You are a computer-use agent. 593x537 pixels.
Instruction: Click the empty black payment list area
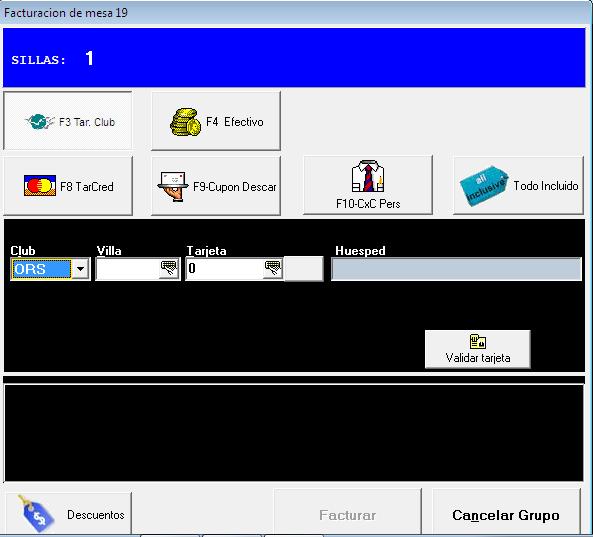(293, 433)
